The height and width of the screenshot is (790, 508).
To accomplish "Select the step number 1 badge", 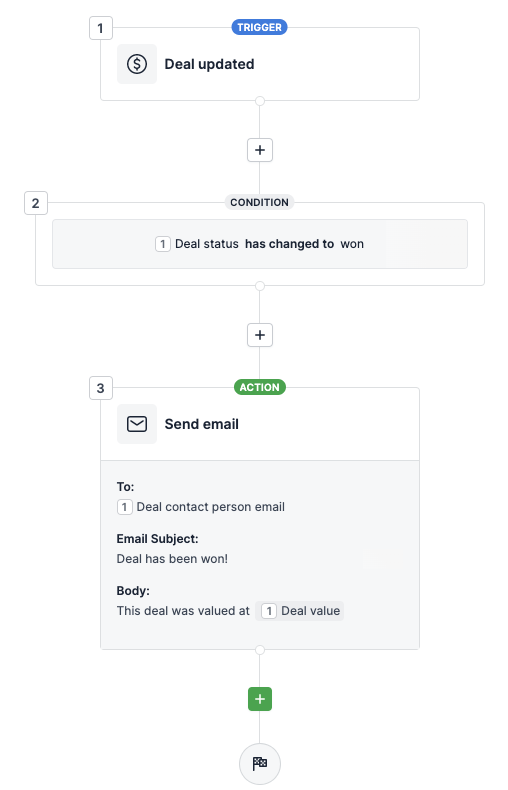I will point(100,28).
